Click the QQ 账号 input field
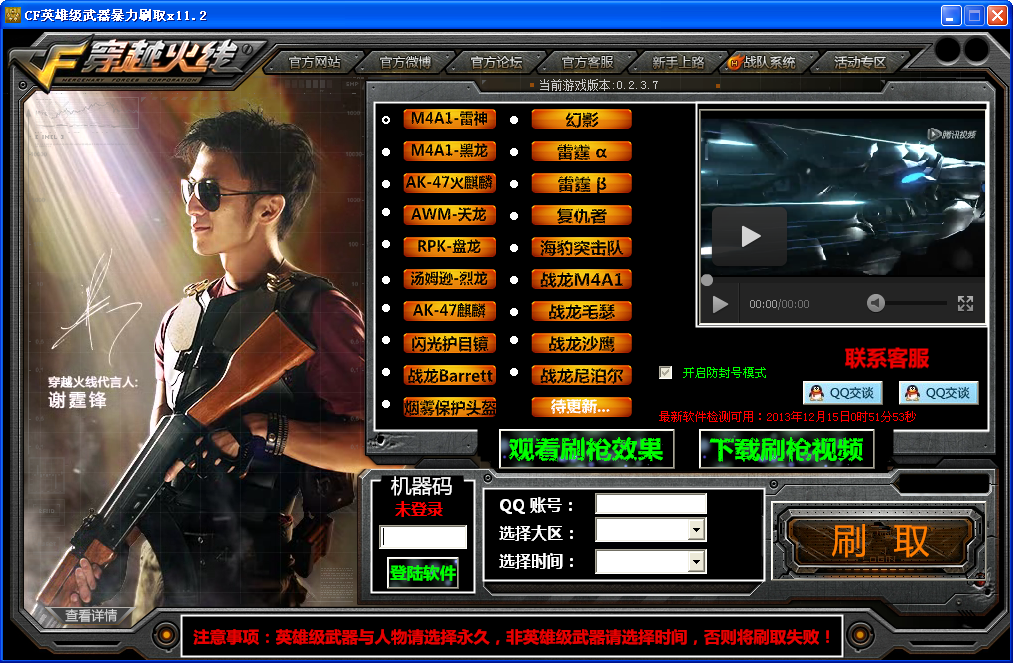 651,503
